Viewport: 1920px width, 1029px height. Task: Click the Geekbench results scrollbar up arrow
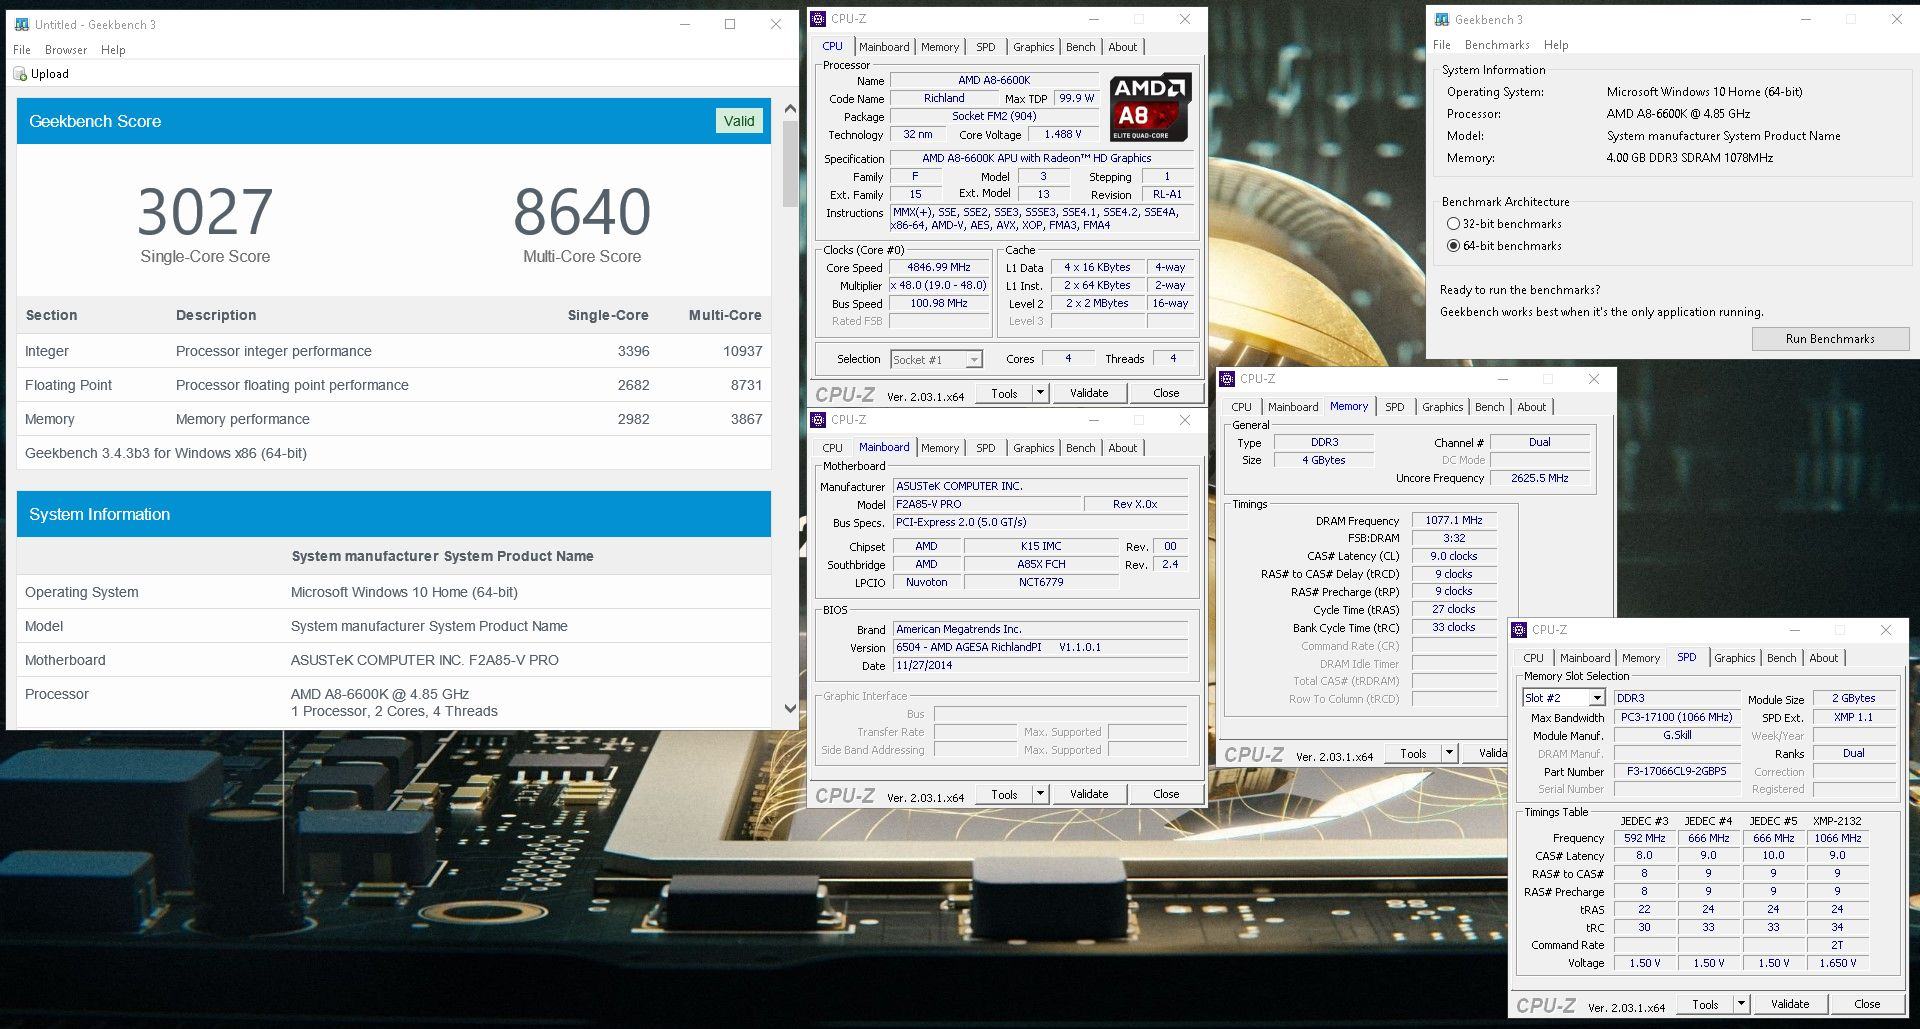790,108
